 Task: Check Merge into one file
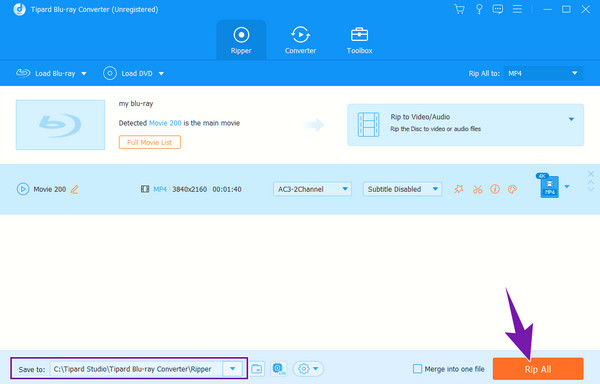click(417, 369)
